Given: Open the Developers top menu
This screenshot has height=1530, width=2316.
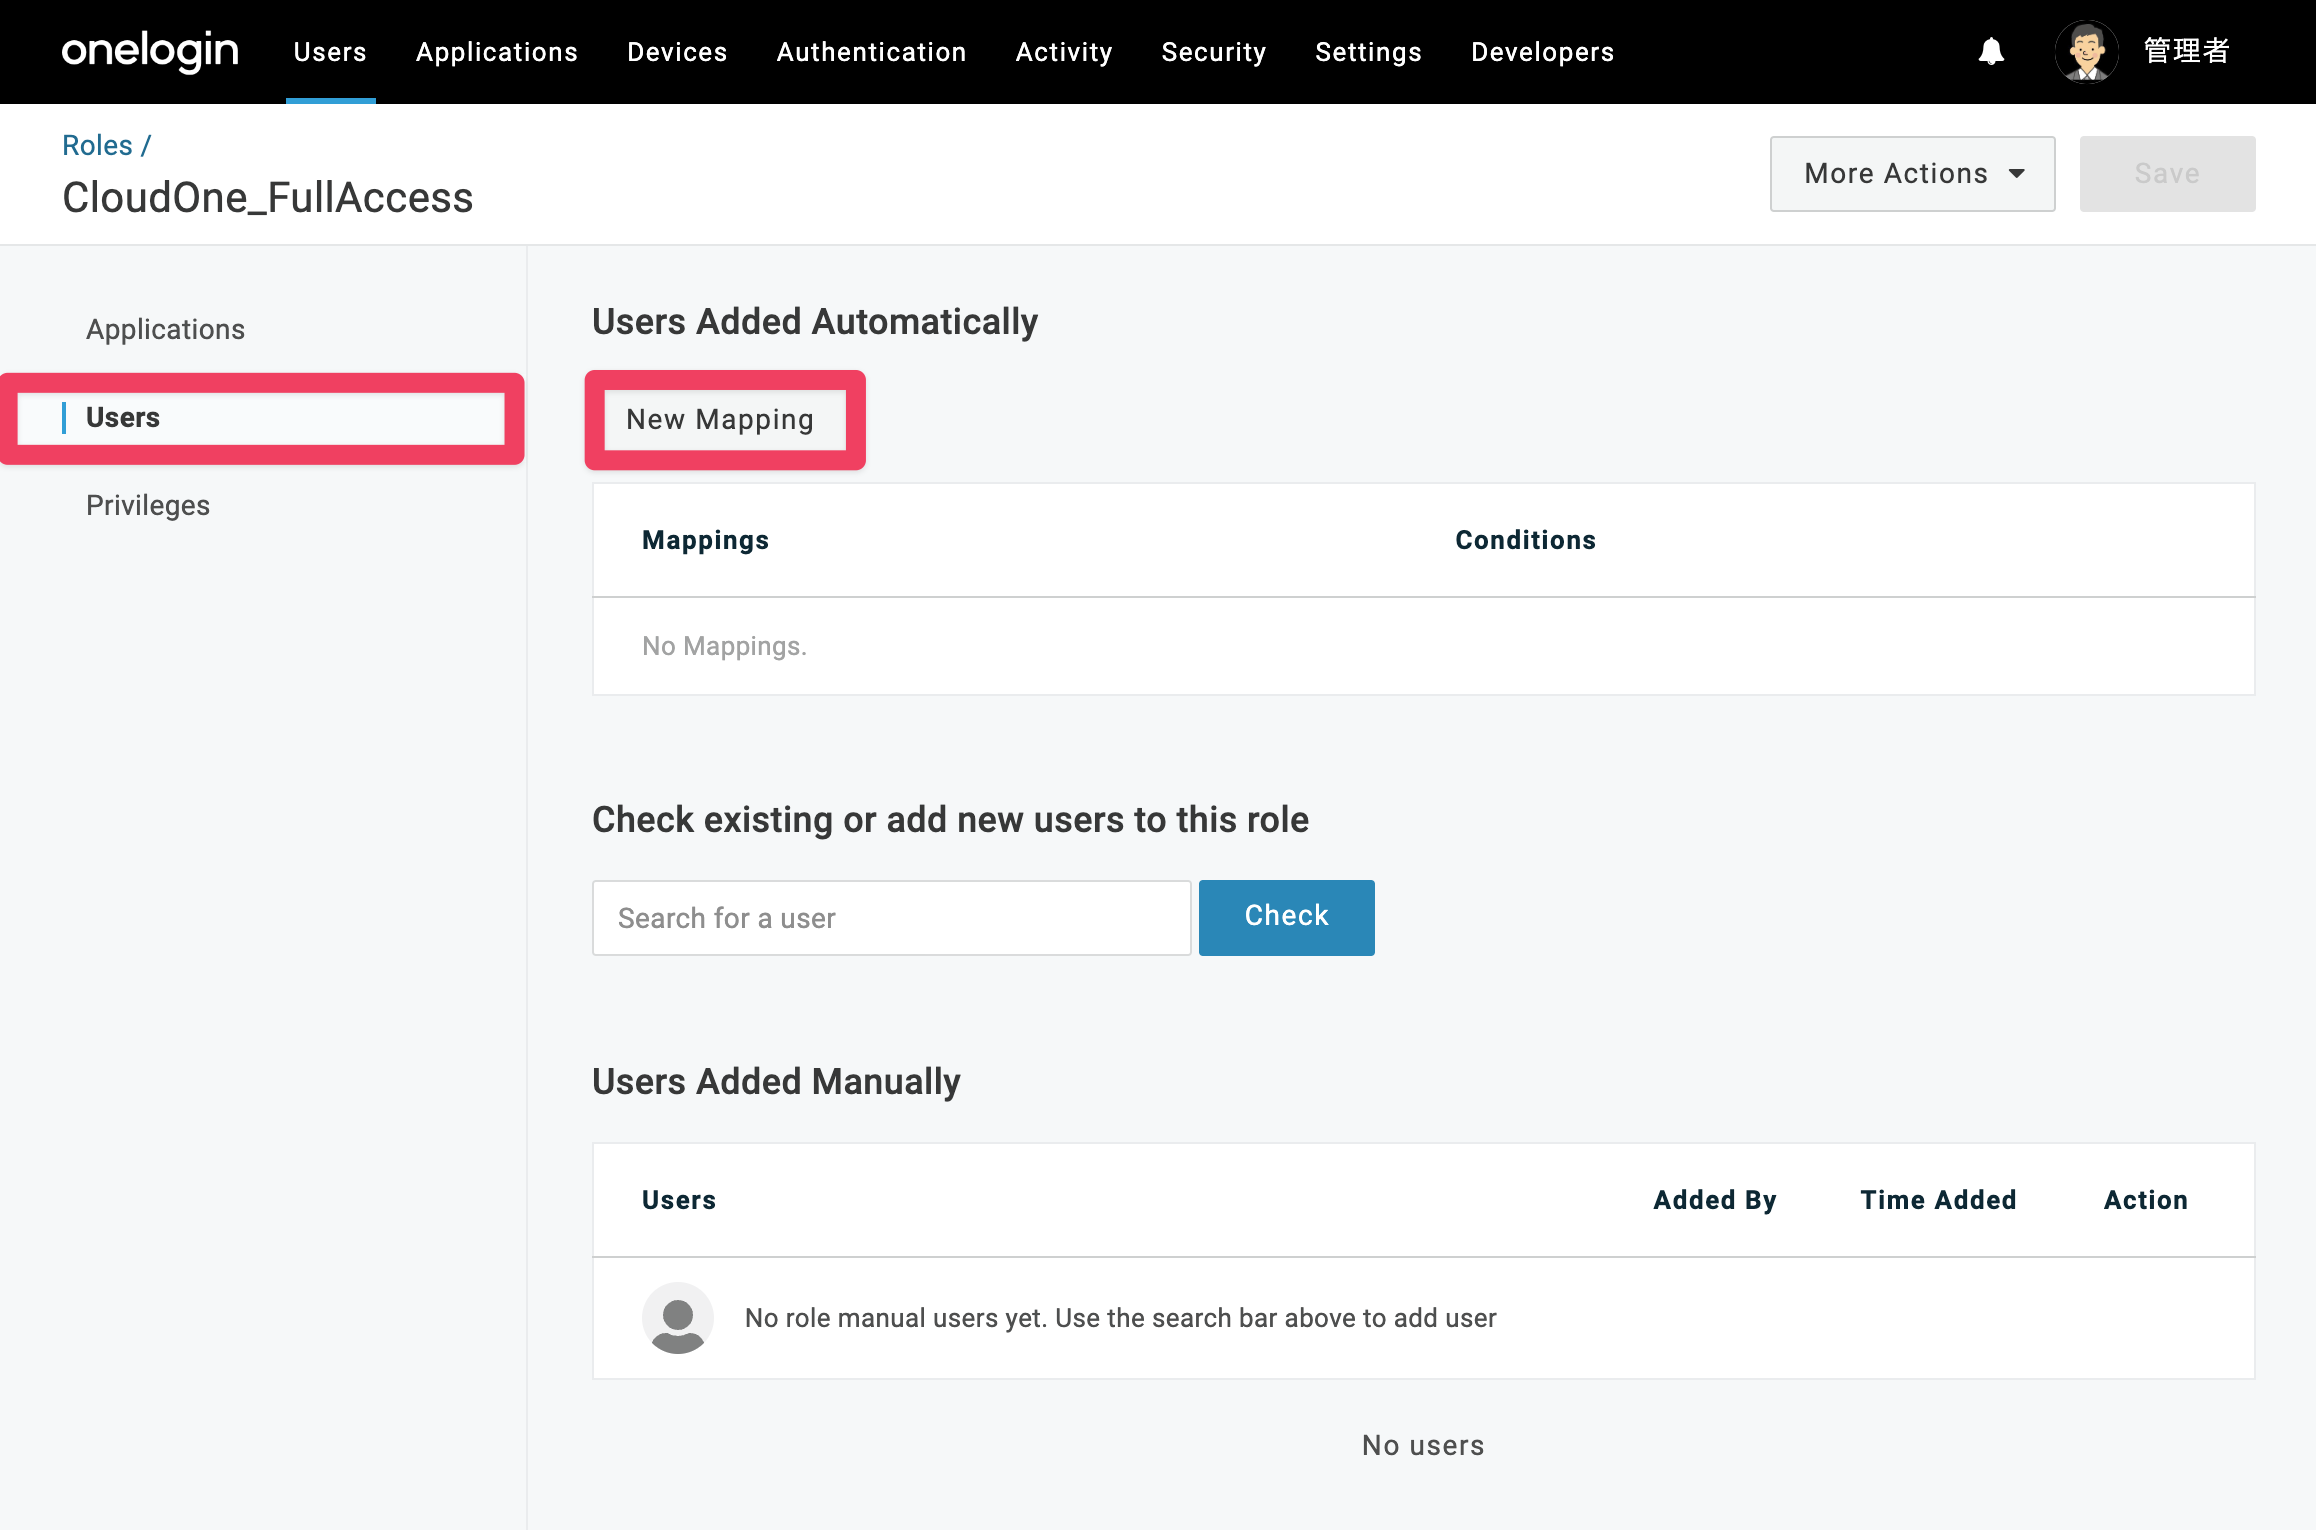Looking at the screenshot, I should (1542, 52).
